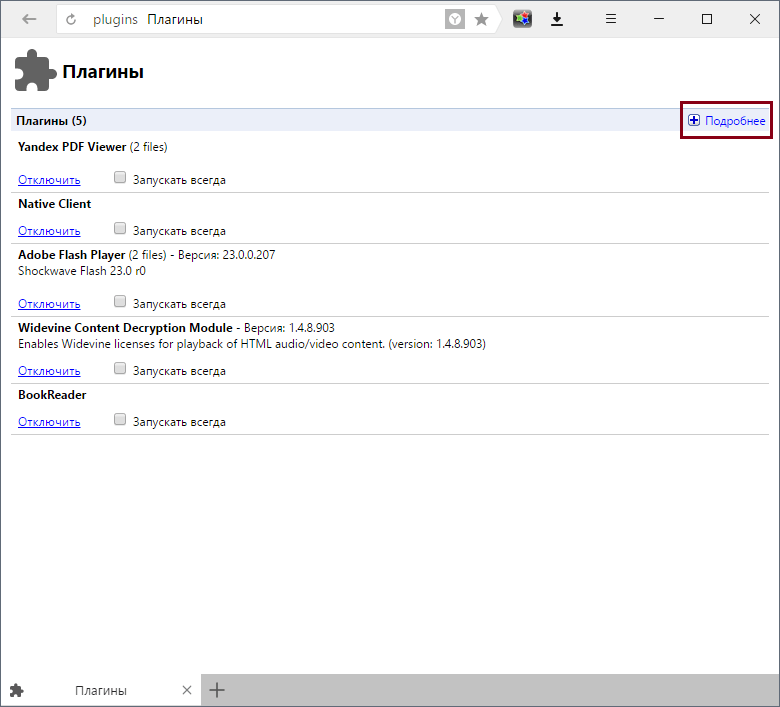Click the Yandex PDF Viewer name
Image resolution: width=780 pixels, height=707 pixels.
point(72,147)
